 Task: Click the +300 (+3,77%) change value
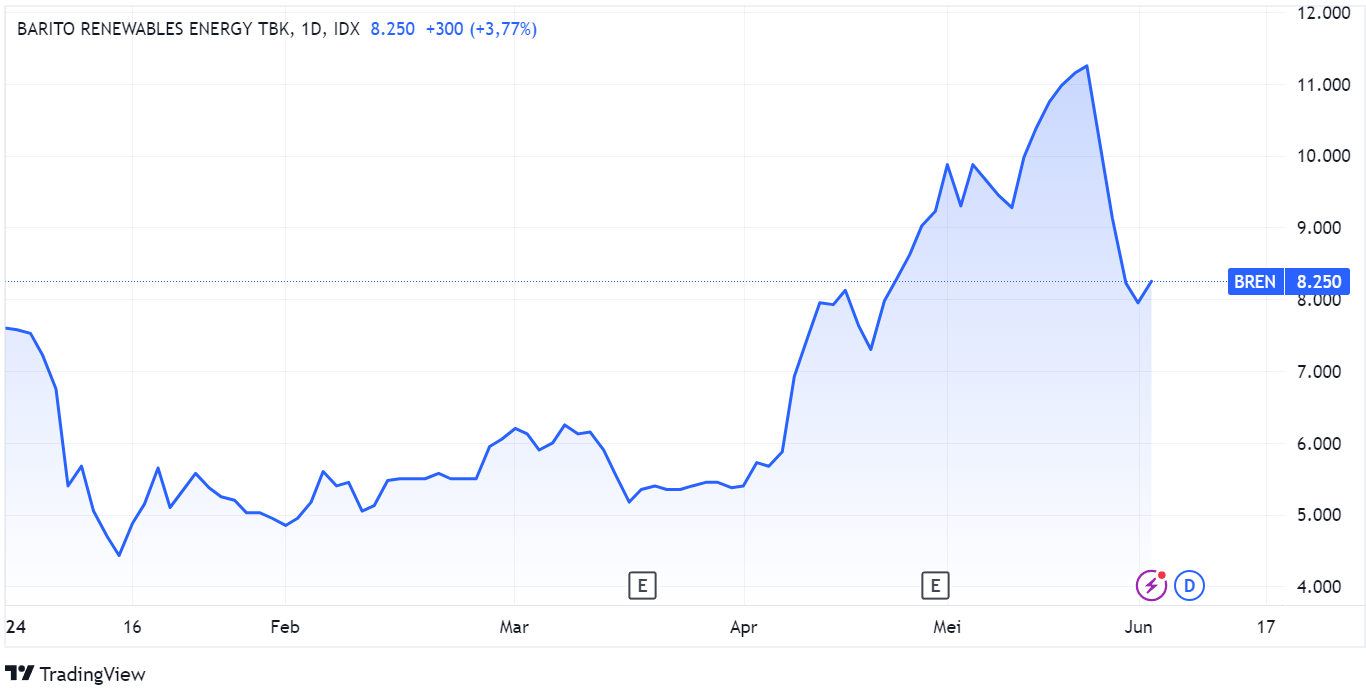(x=481, y=29)
